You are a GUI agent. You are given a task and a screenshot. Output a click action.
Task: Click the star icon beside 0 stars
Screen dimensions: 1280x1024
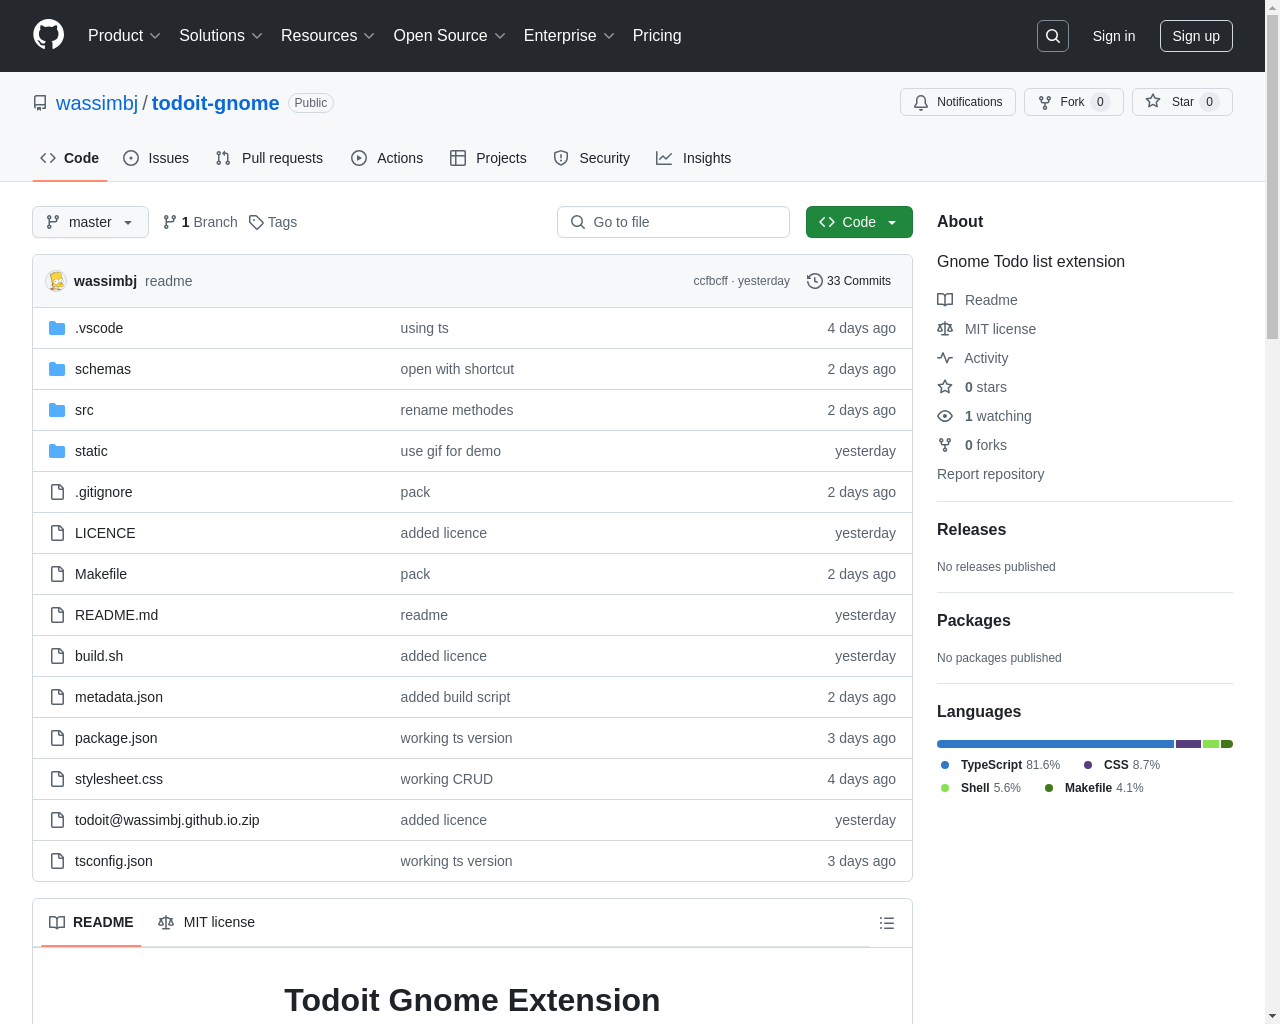[945, 387]
